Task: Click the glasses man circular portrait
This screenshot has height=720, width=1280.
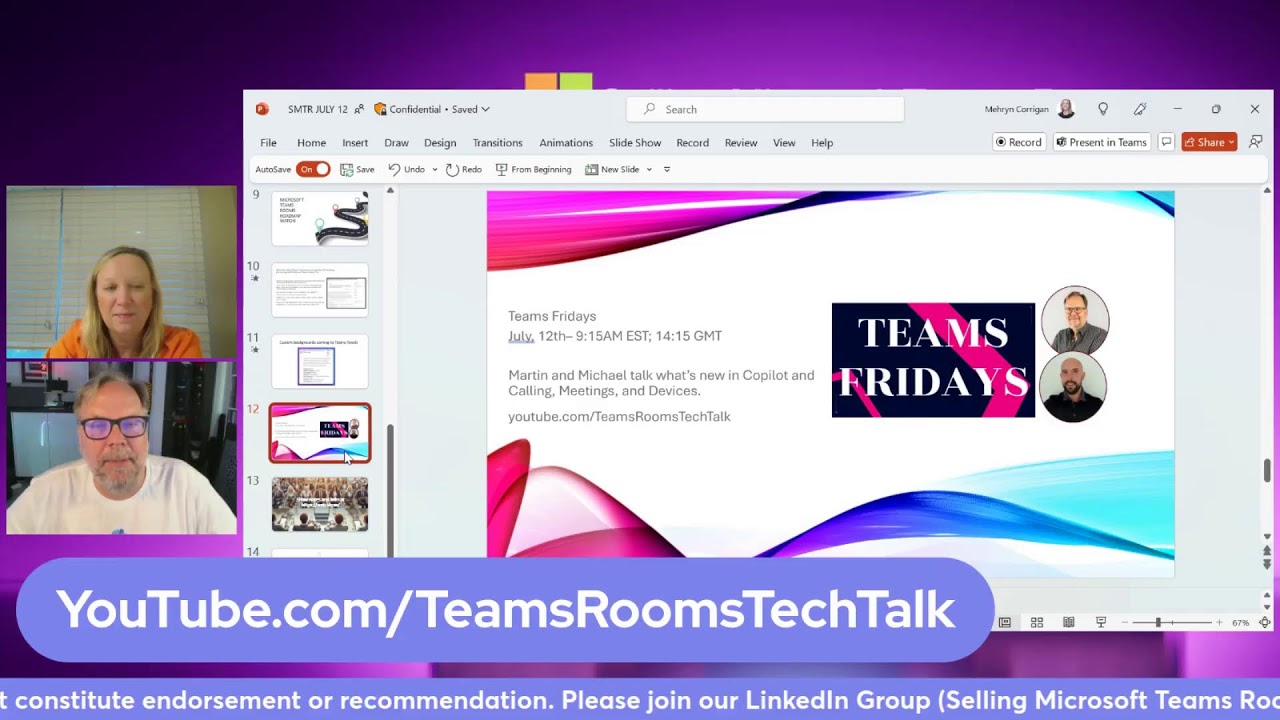Action: 1075,320
